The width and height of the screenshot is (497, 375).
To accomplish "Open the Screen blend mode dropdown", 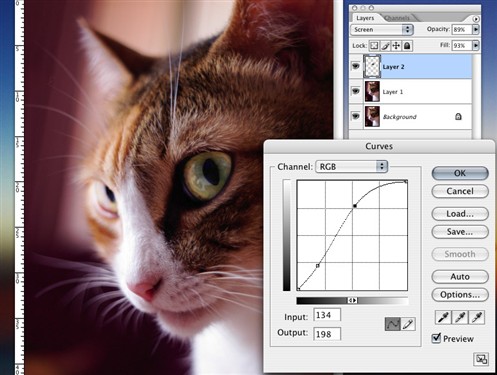I will tap(382, 30).
